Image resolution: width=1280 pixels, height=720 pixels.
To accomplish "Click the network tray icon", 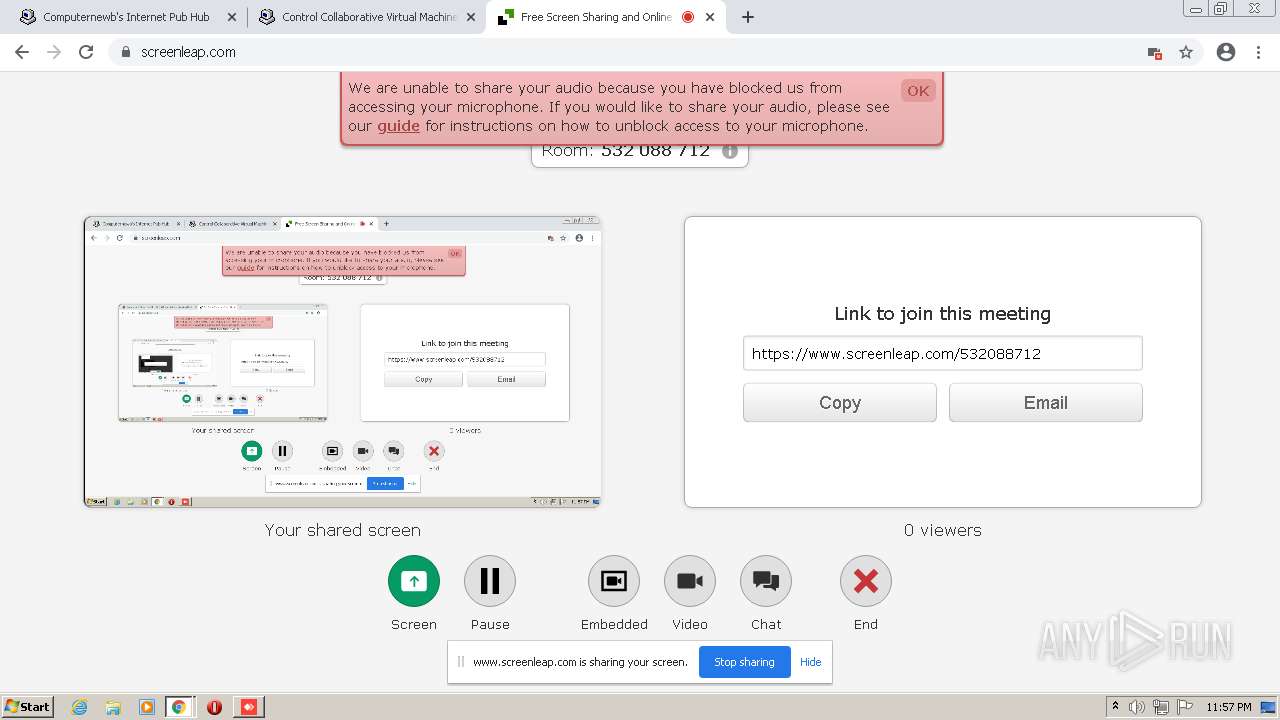I will point(1161,707).
